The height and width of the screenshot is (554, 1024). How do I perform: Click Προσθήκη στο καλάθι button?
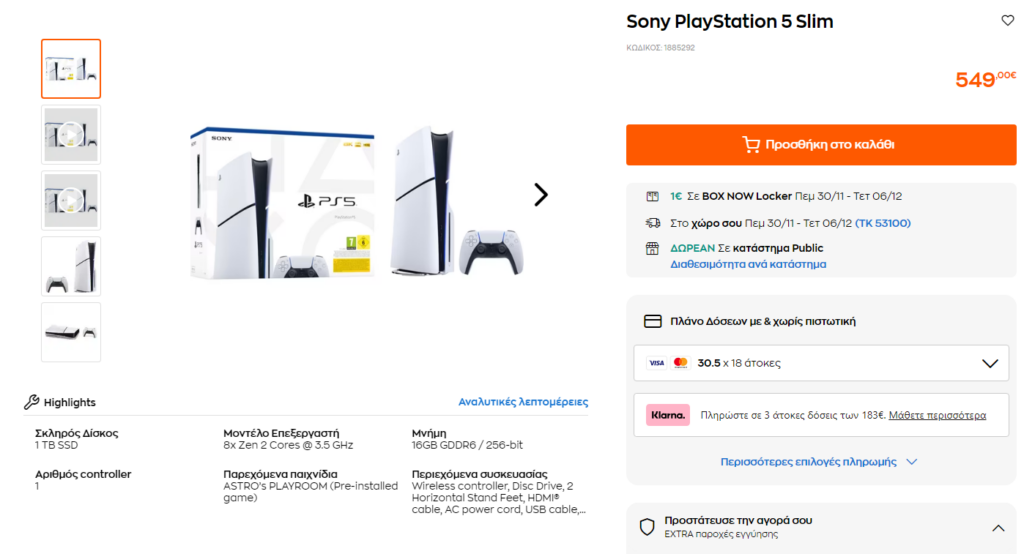821,145
